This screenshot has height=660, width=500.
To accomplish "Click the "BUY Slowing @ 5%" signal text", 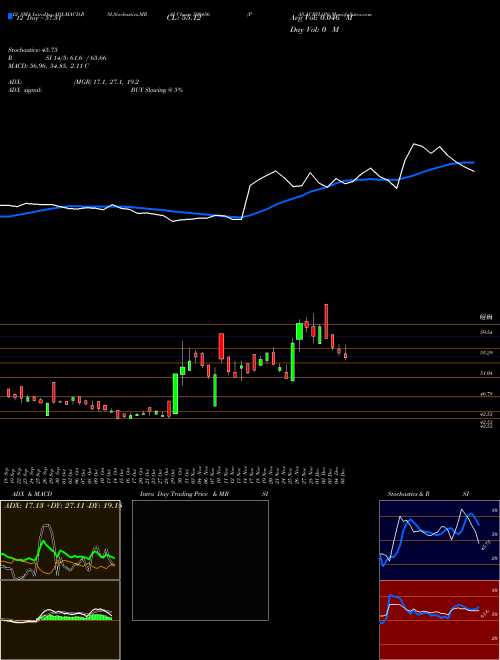I will tap(157, 90).
